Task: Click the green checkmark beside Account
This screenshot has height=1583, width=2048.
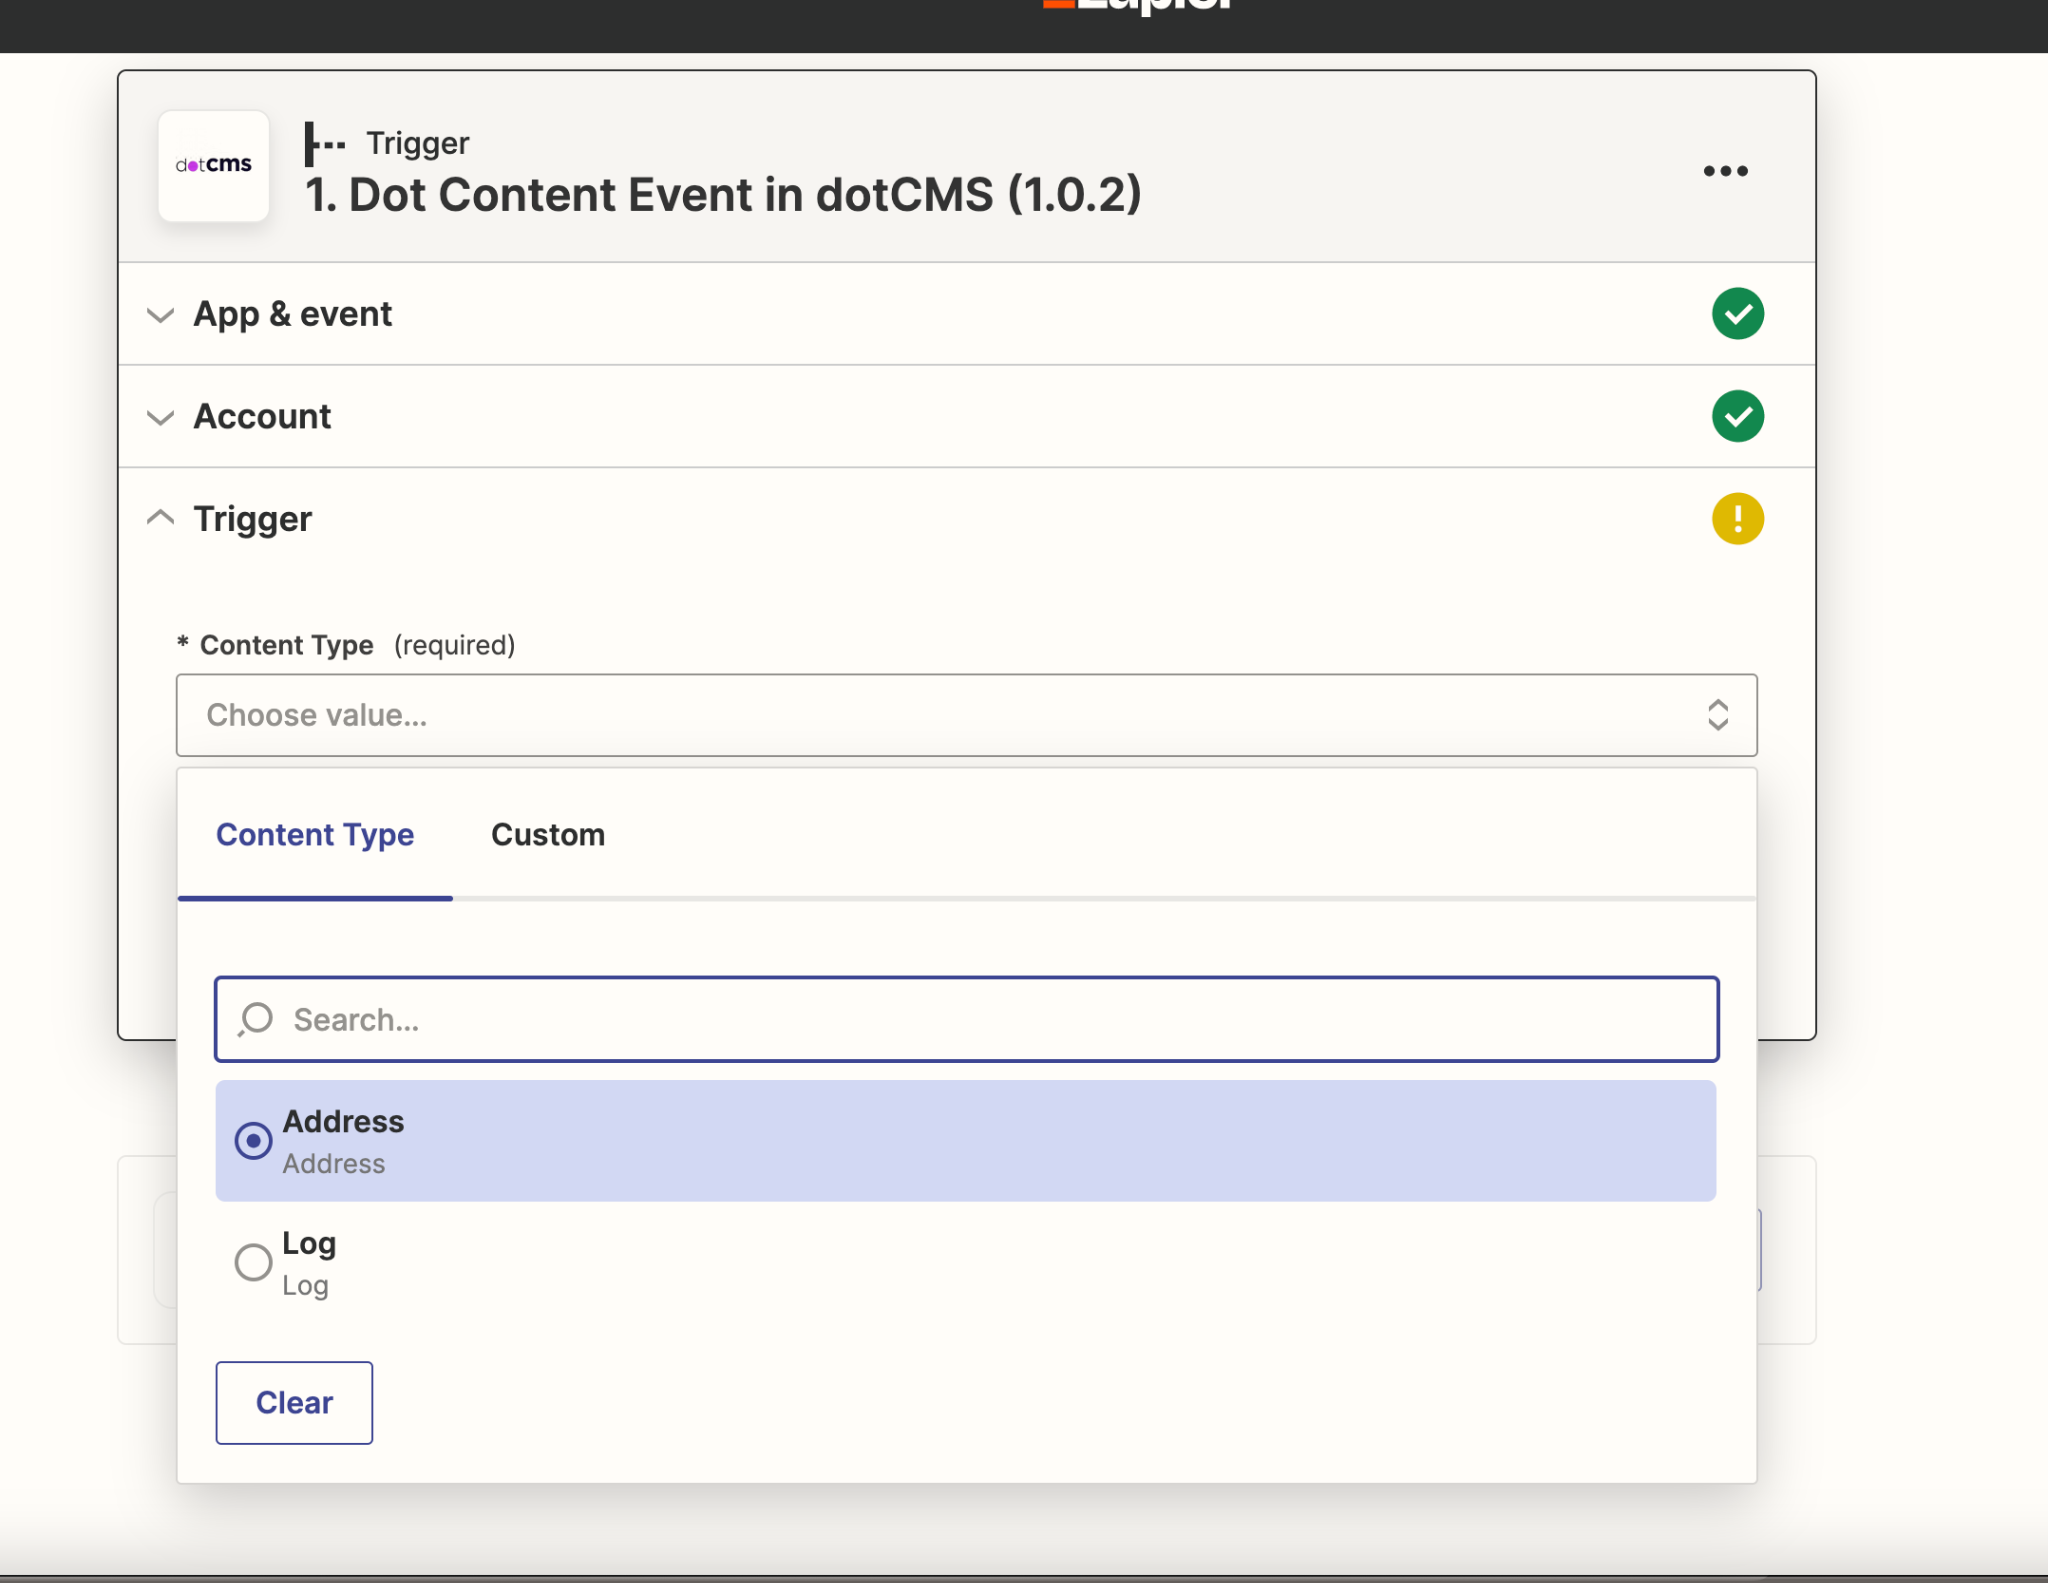Action: coord(1737,416)
